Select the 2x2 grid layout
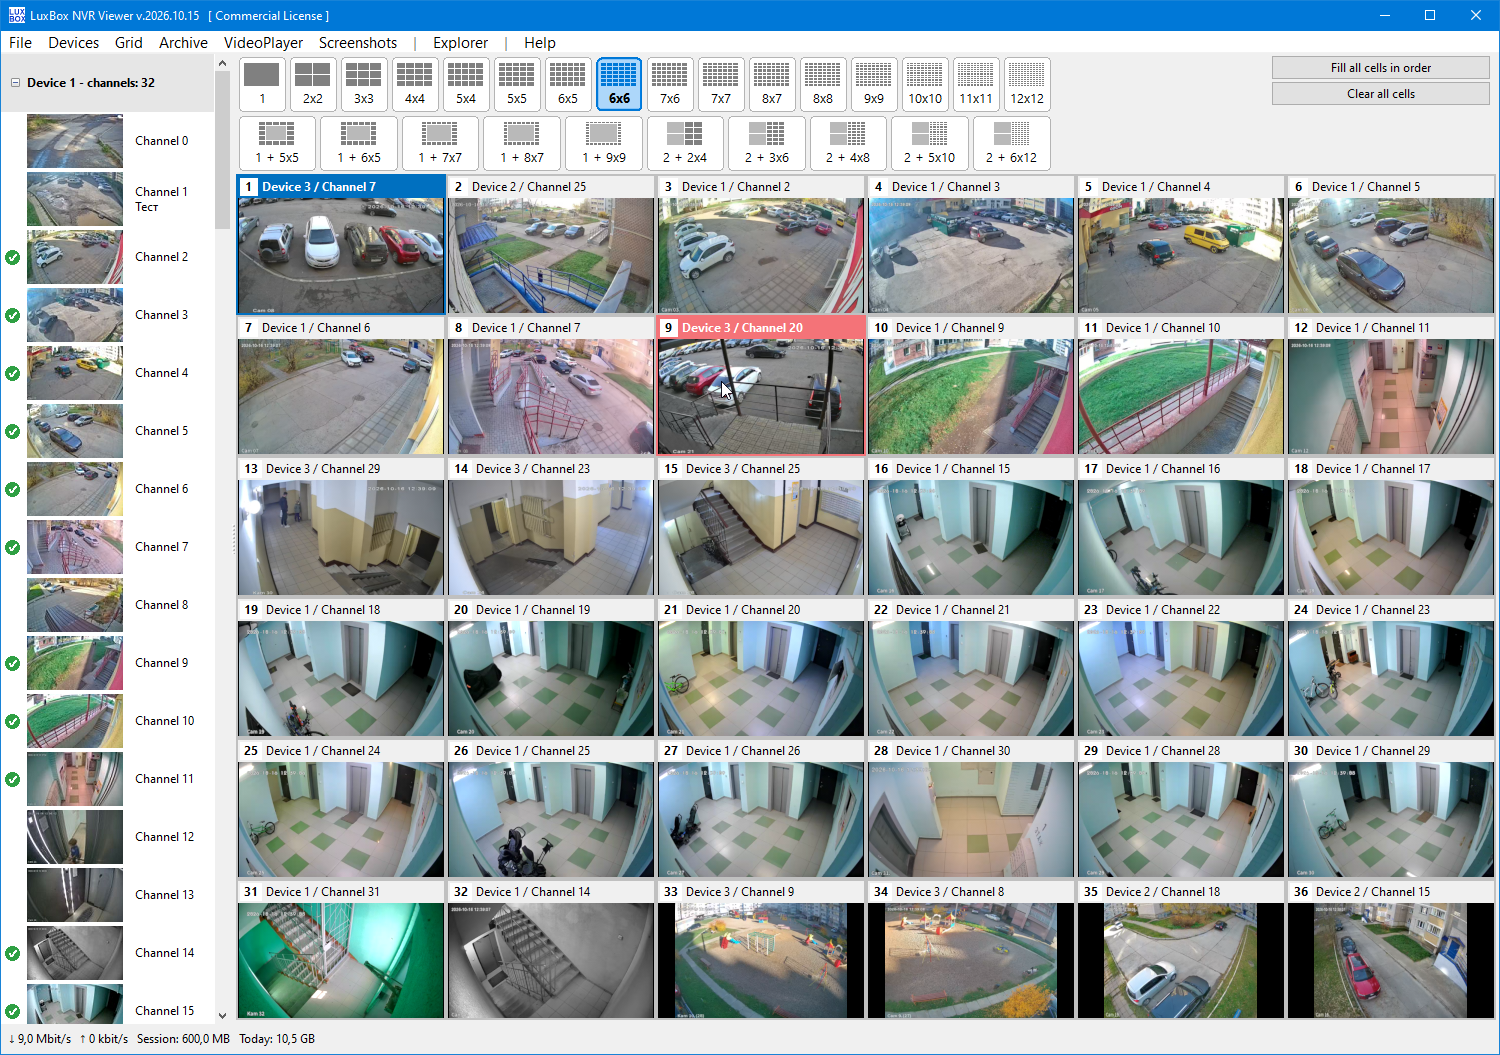Viewport: 1500px width, 1055px height. (x=313, y=84)
